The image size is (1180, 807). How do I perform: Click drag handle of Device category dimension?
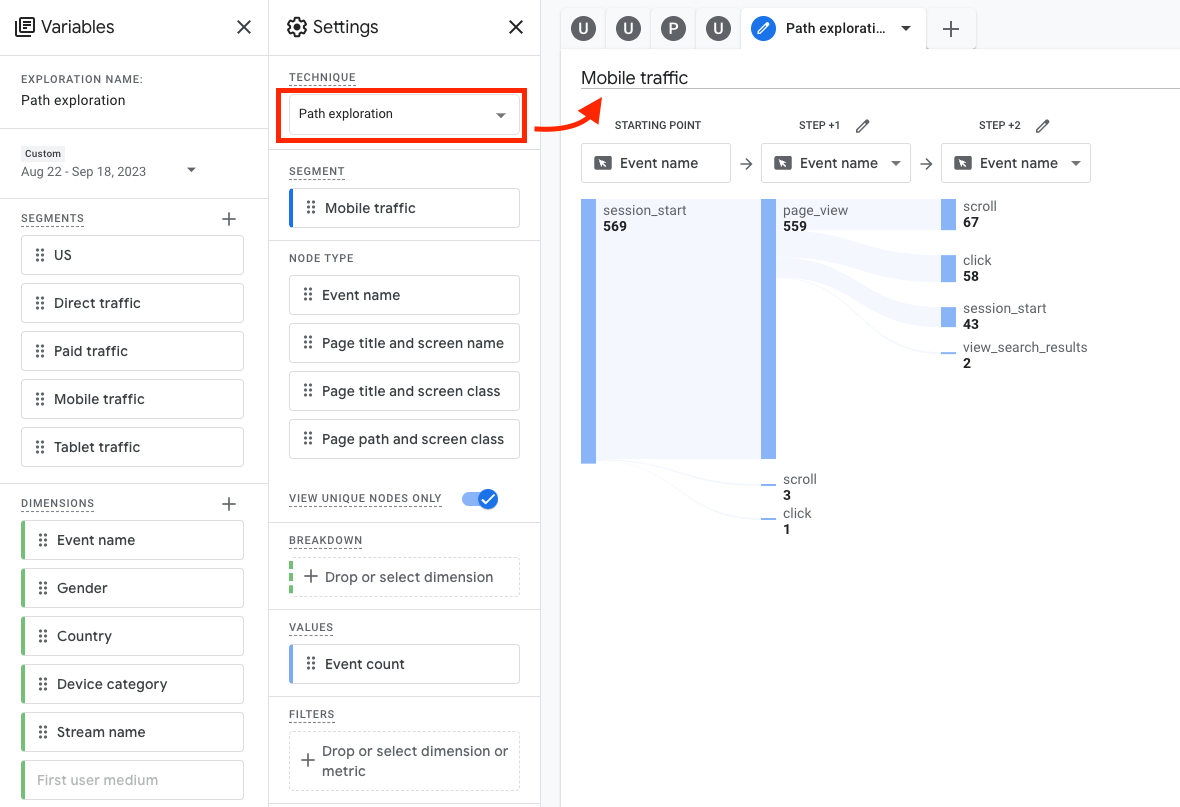pos(43,684)
